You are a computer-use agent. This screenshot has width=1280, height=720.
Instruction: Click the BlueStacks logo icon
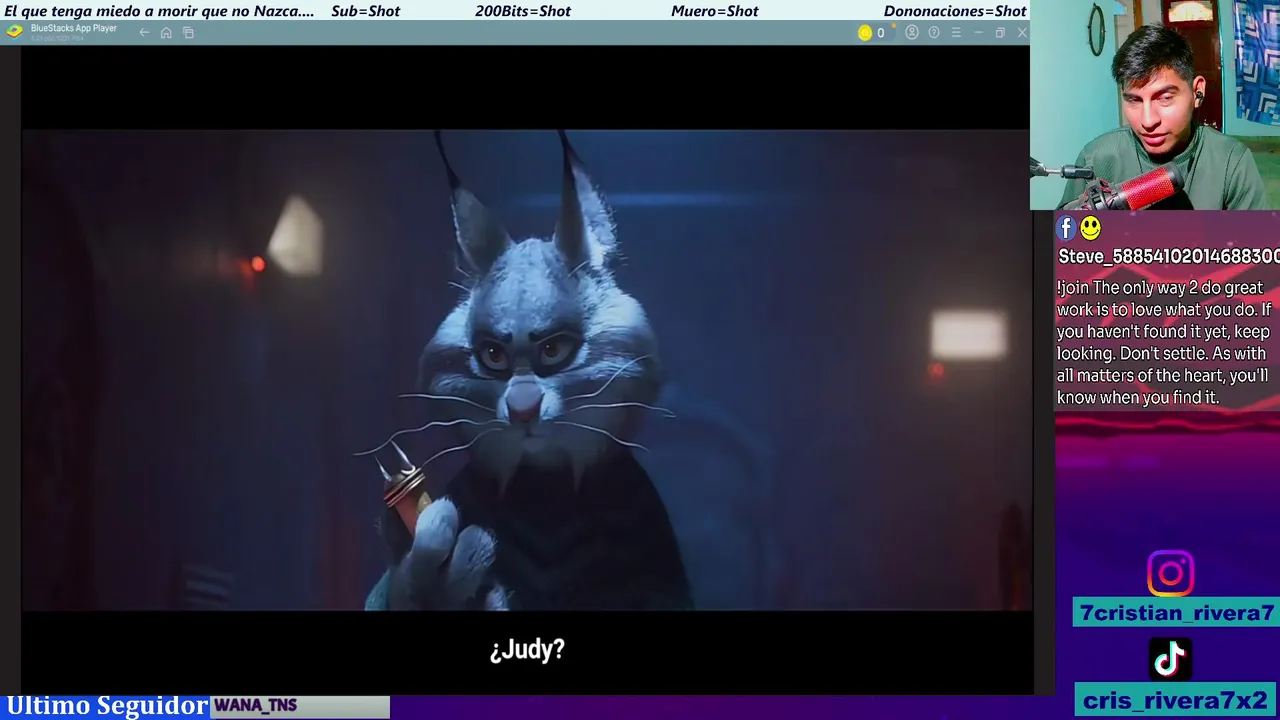coord(14,31)
